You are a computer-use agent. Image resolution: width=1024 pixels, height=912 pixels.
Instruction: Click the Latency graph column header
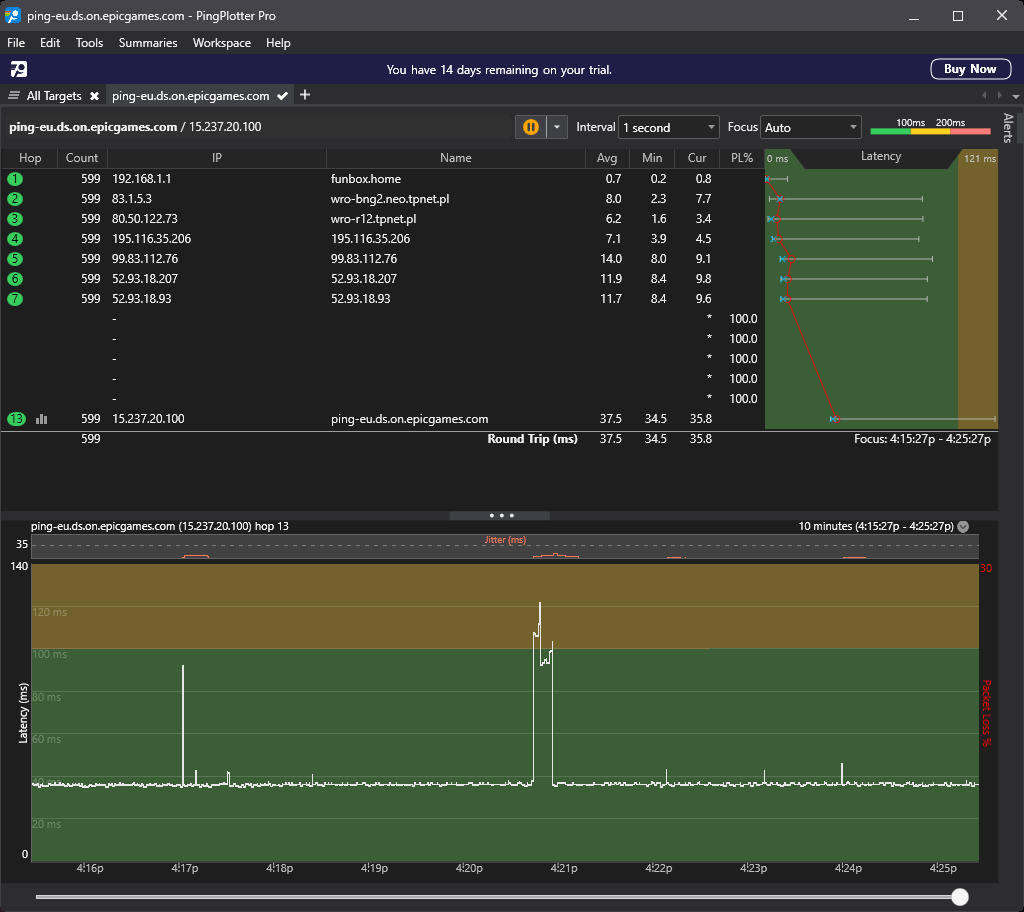tap(881, 157)
